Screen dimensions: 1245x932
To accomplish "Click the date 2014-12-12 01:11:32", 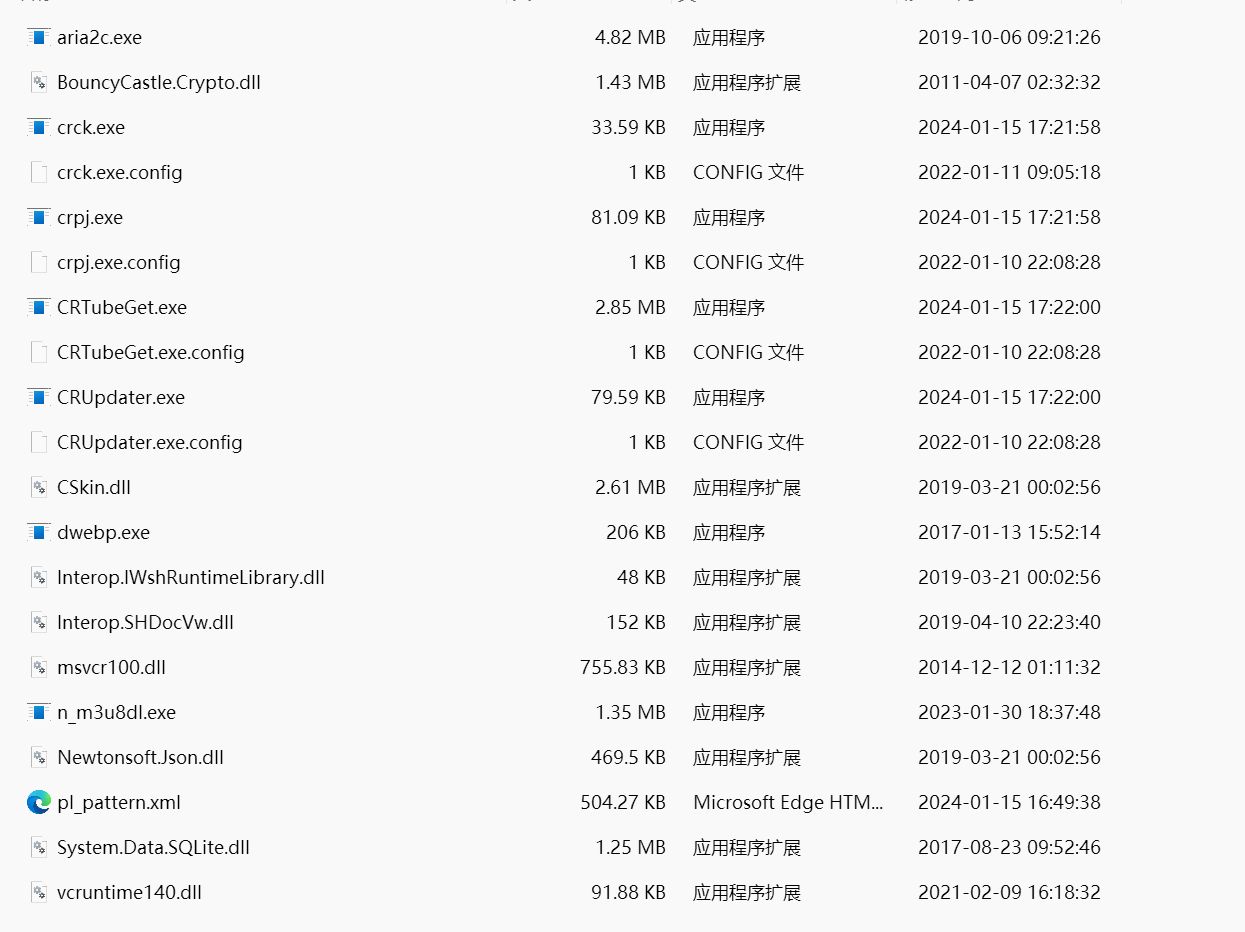I will (1009, 668).
